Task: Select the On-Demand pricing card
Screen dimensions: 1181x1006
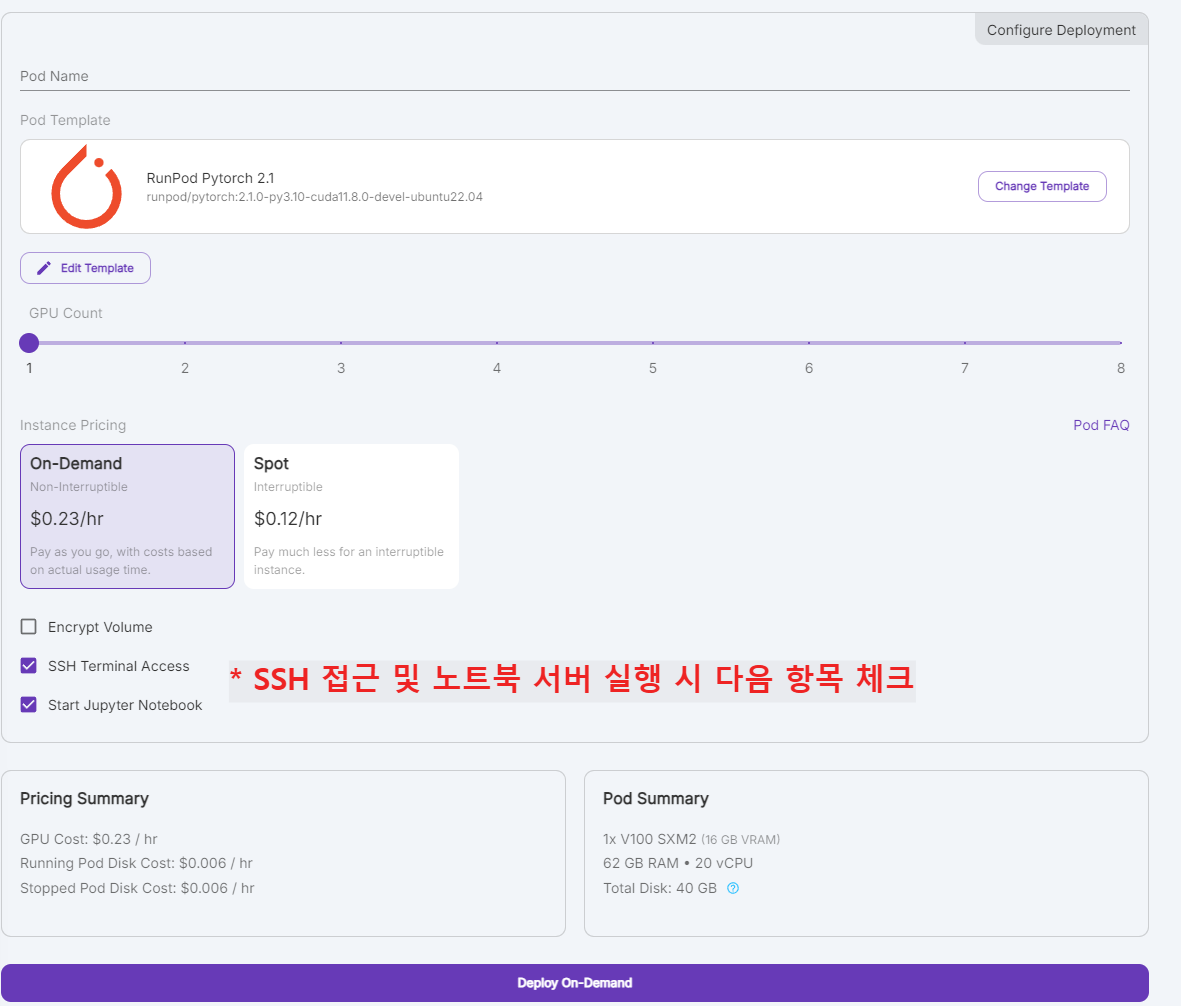Action: click(x=127, y=516)
